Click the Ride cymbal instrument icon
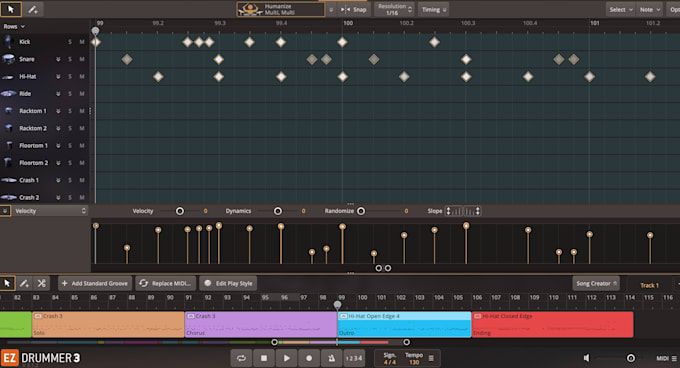 (x=8, y=94)
